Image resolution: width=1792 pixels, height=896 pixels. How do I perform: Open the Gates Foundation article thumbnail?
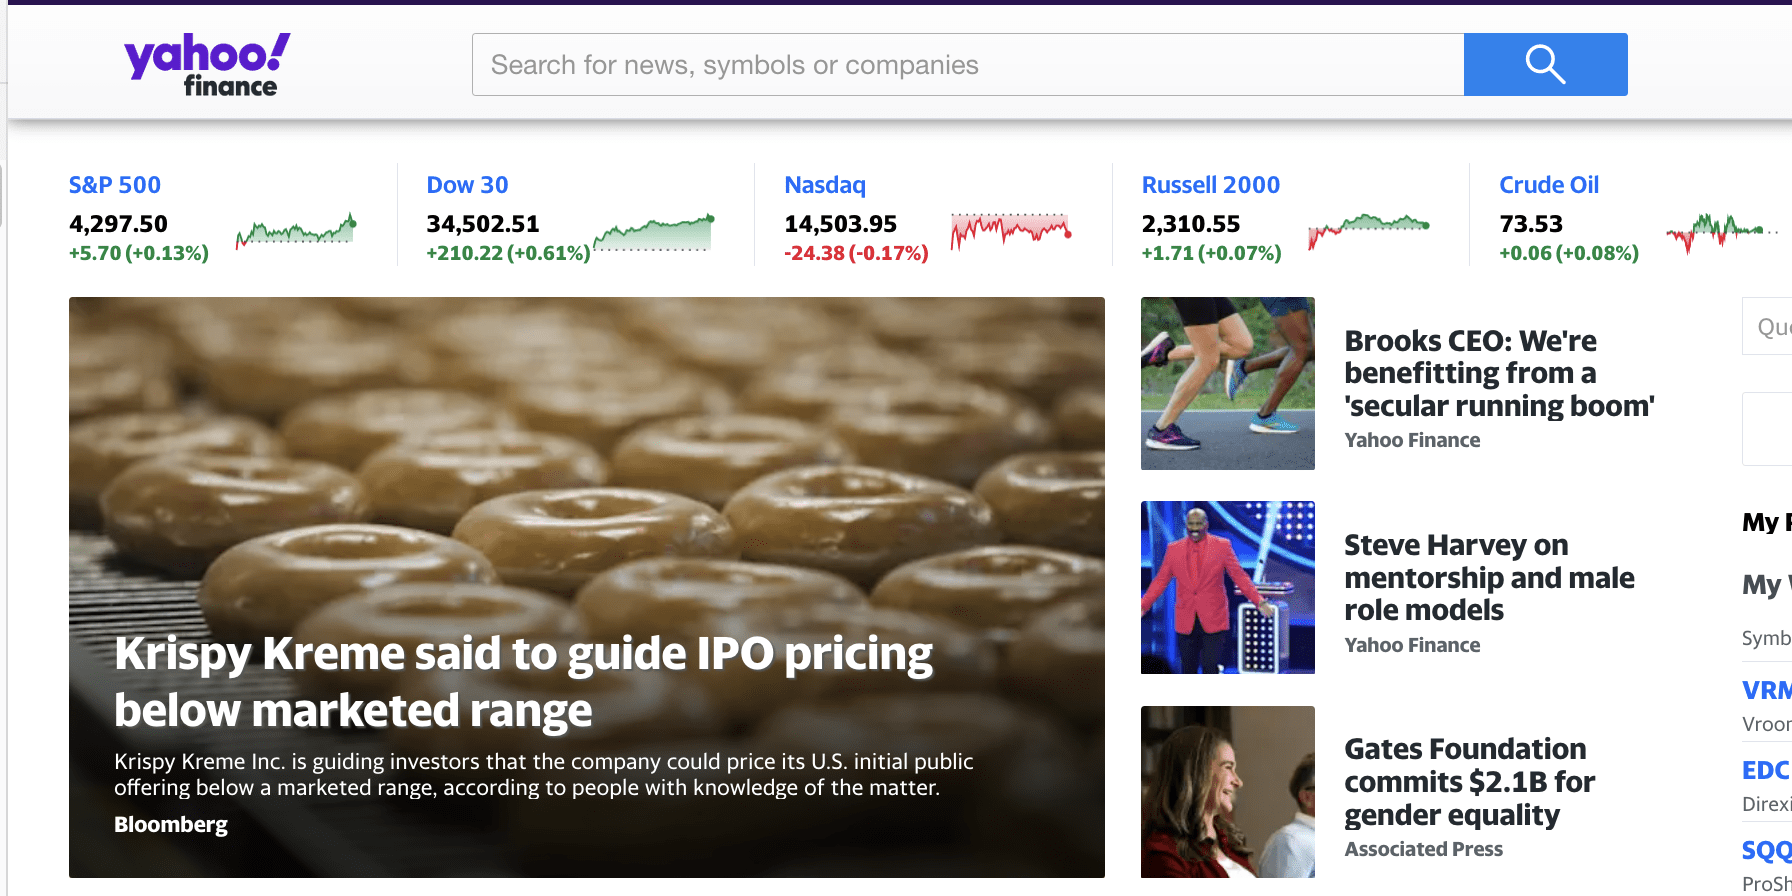pos(1228,791)
